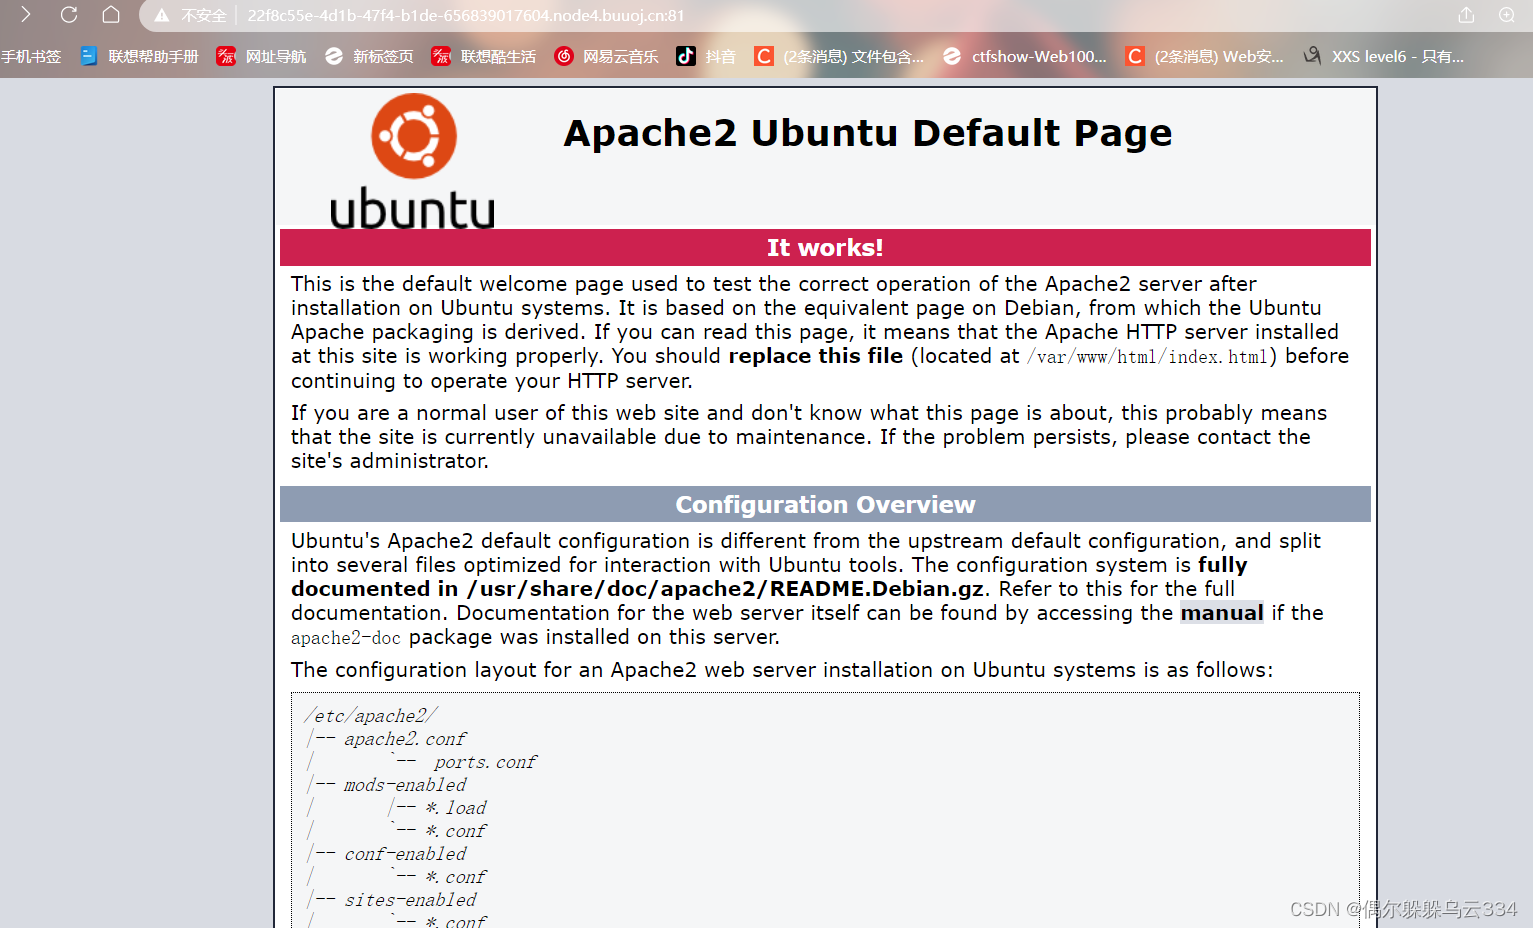Click the Apache2 Ubuntu Default Page heading

(868, 133)
